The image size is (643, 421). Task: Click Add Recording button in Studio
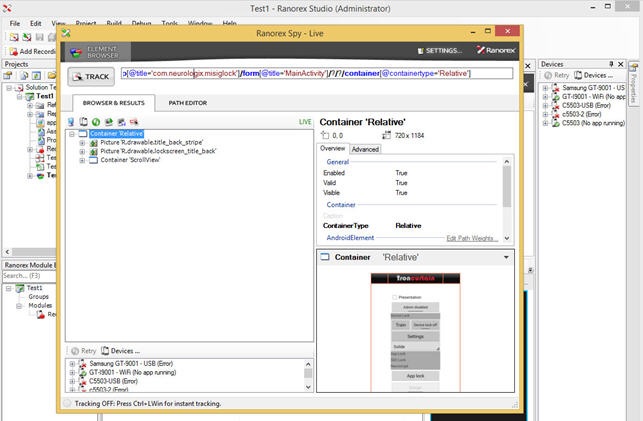[x=32, y=51]
